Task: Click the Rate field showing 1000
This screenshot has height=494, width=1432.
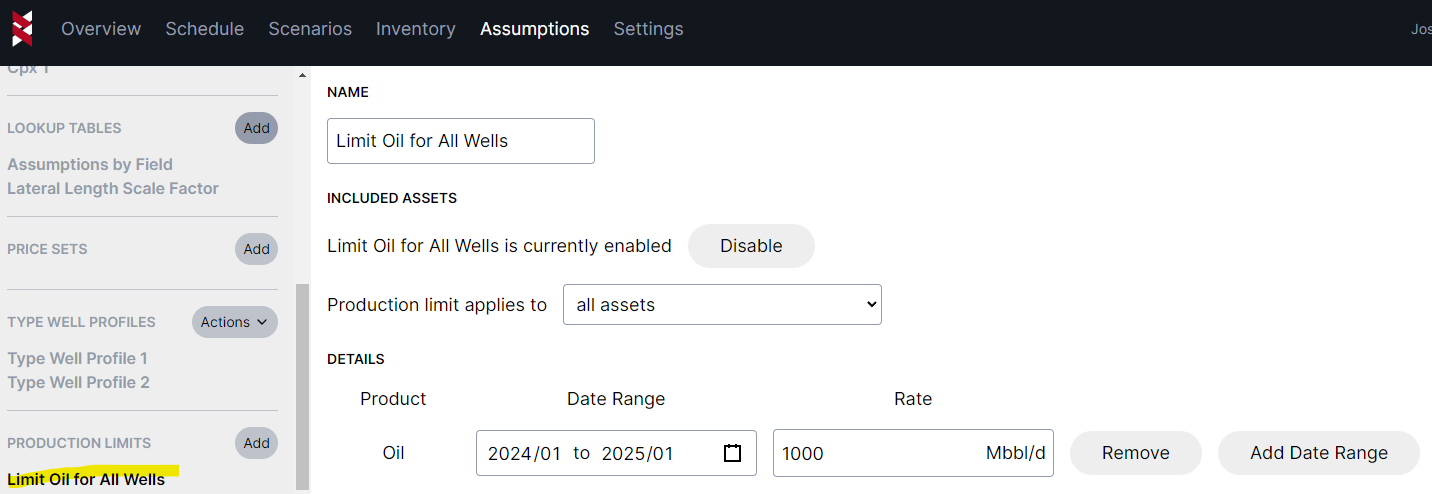Action: [913, 453]
